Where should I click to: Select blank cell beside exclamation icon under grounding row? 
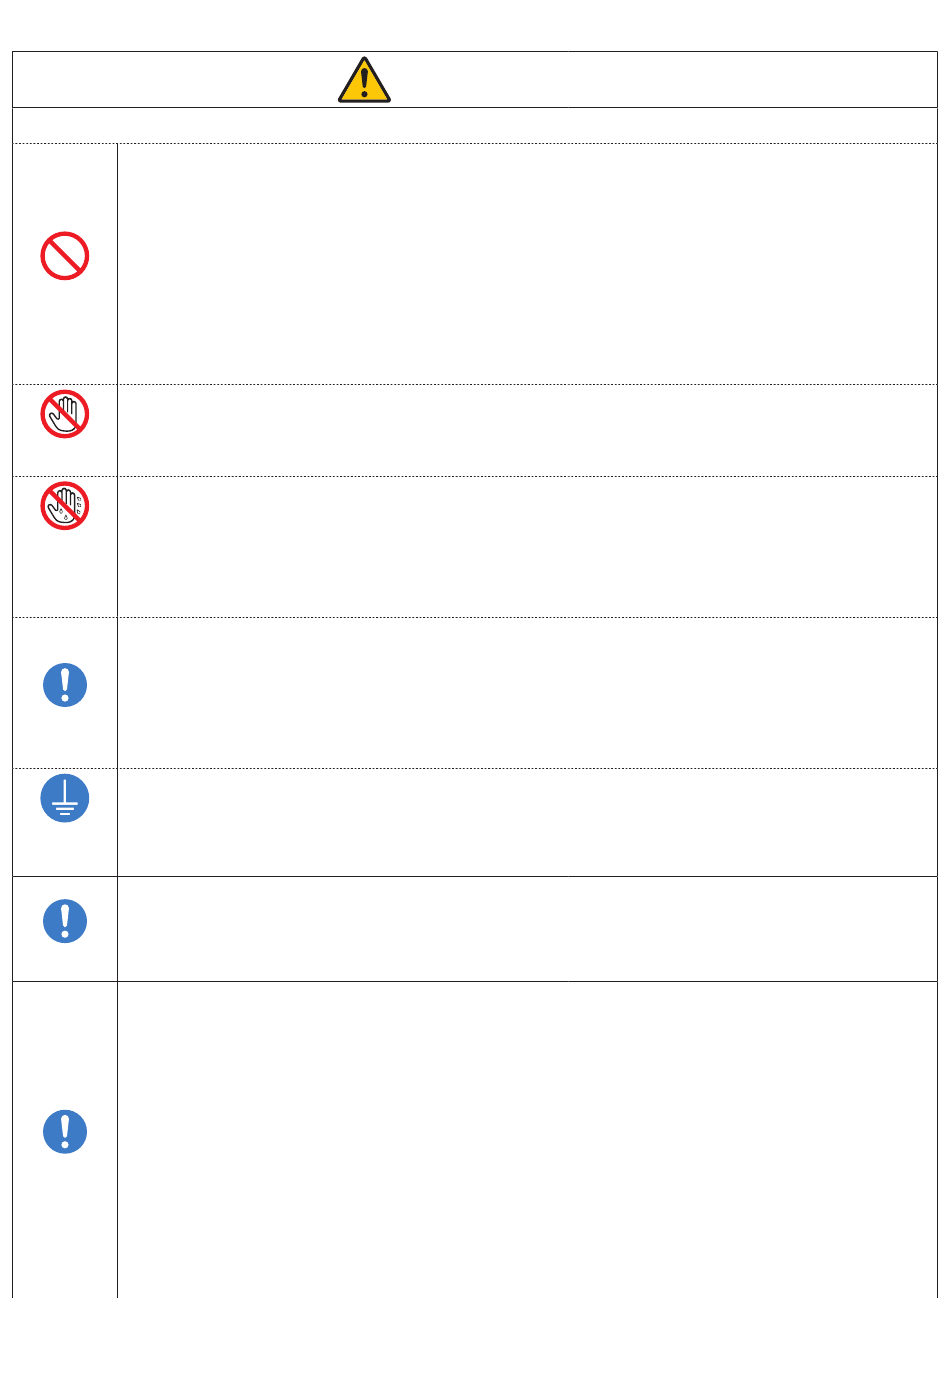527,929
